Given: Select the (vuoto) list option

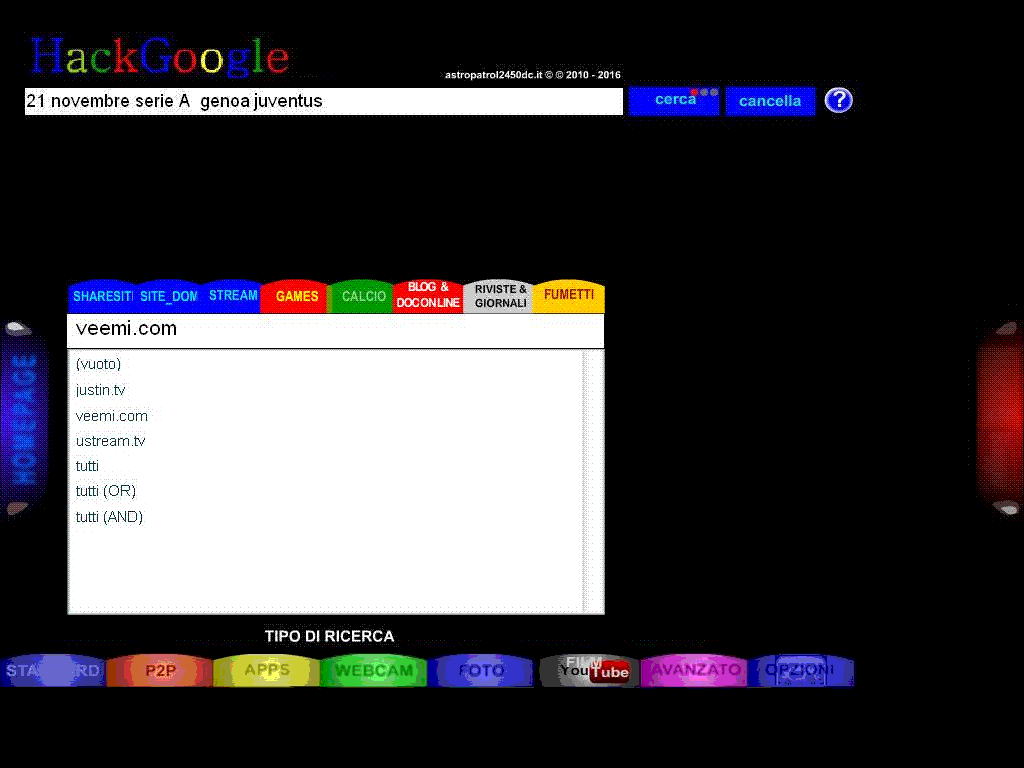Looking at the screenshot, I should pos(98,364).
